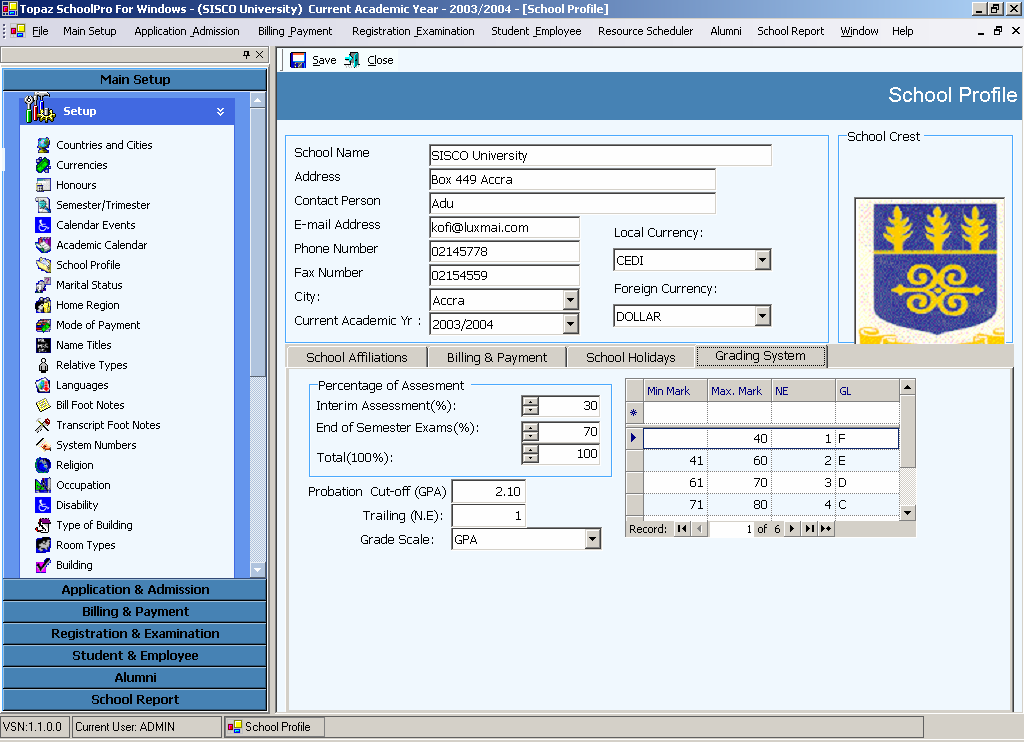
Task: Collapse the Setup panel chevron
Action: [220, 112]
